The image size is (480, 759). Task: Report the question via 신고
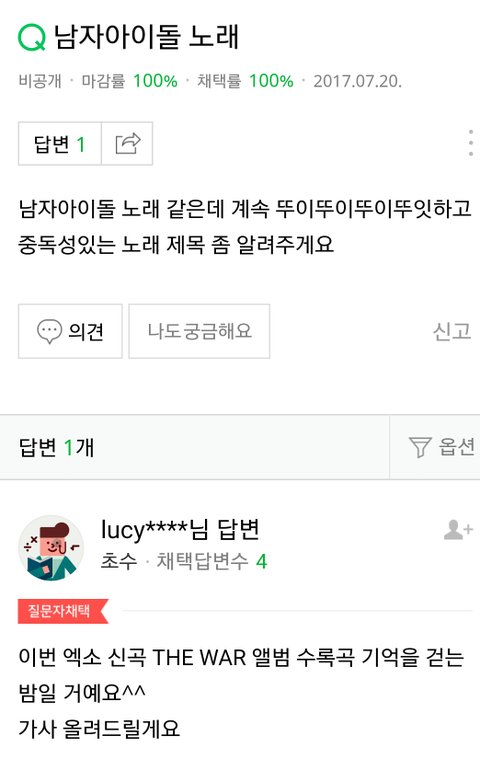coord(451,332)
